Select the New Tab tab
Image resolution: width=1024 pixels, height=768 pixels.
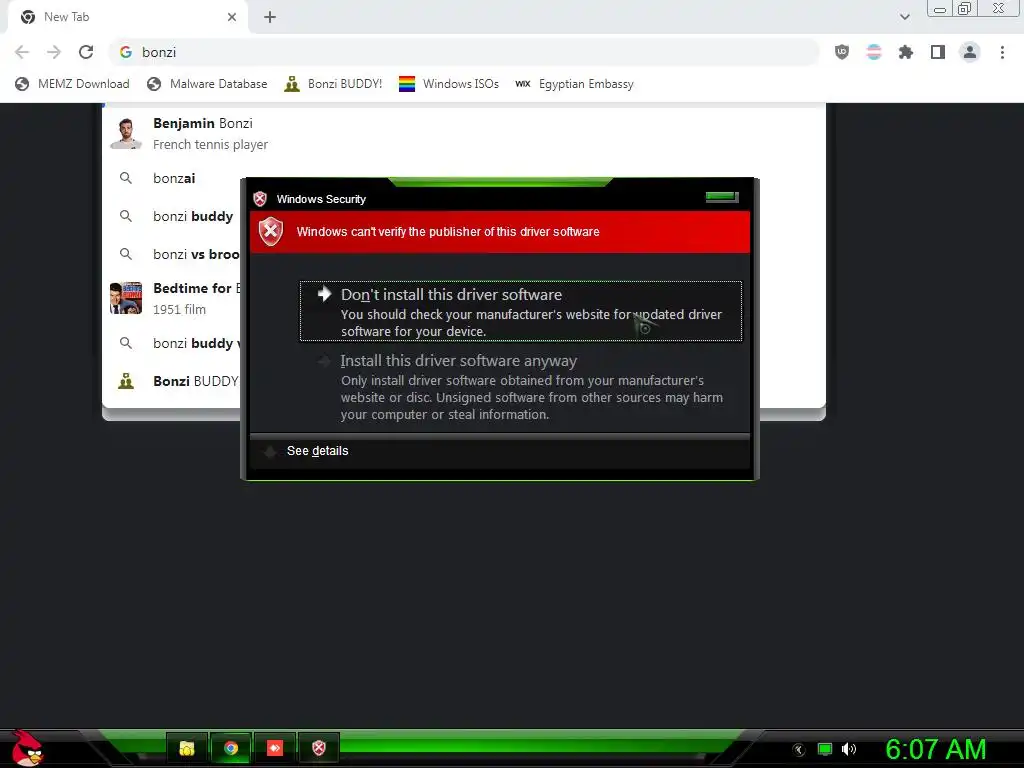point(127,17)
